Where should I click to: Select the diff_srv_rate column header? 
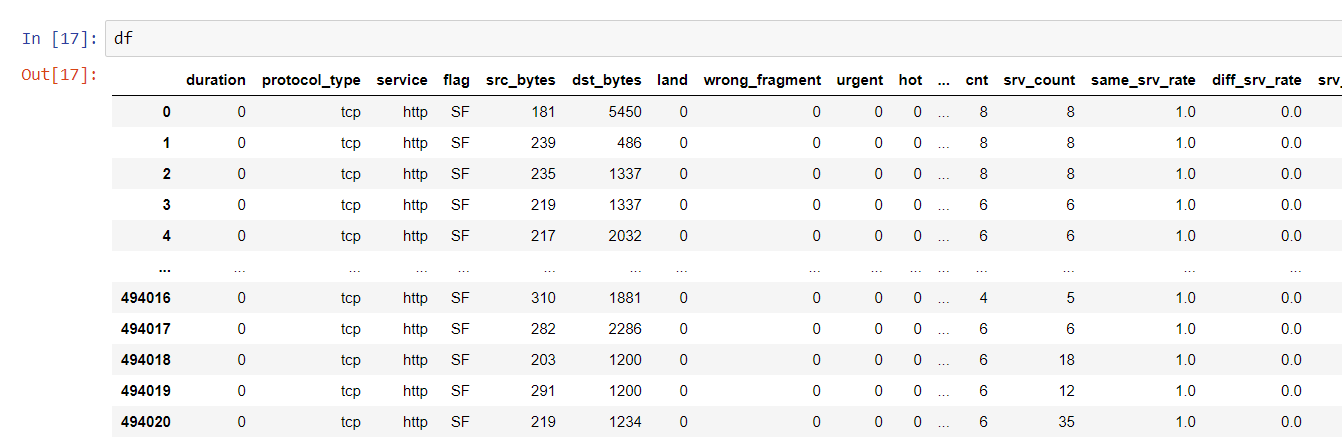(1257, 80)
